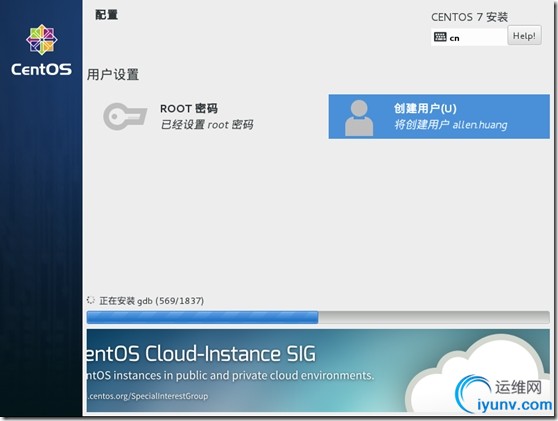Click the 正在安装 gdb (569/1837) status text
Image resolution: width=558 pixels, height=421 pixels.
152,301
